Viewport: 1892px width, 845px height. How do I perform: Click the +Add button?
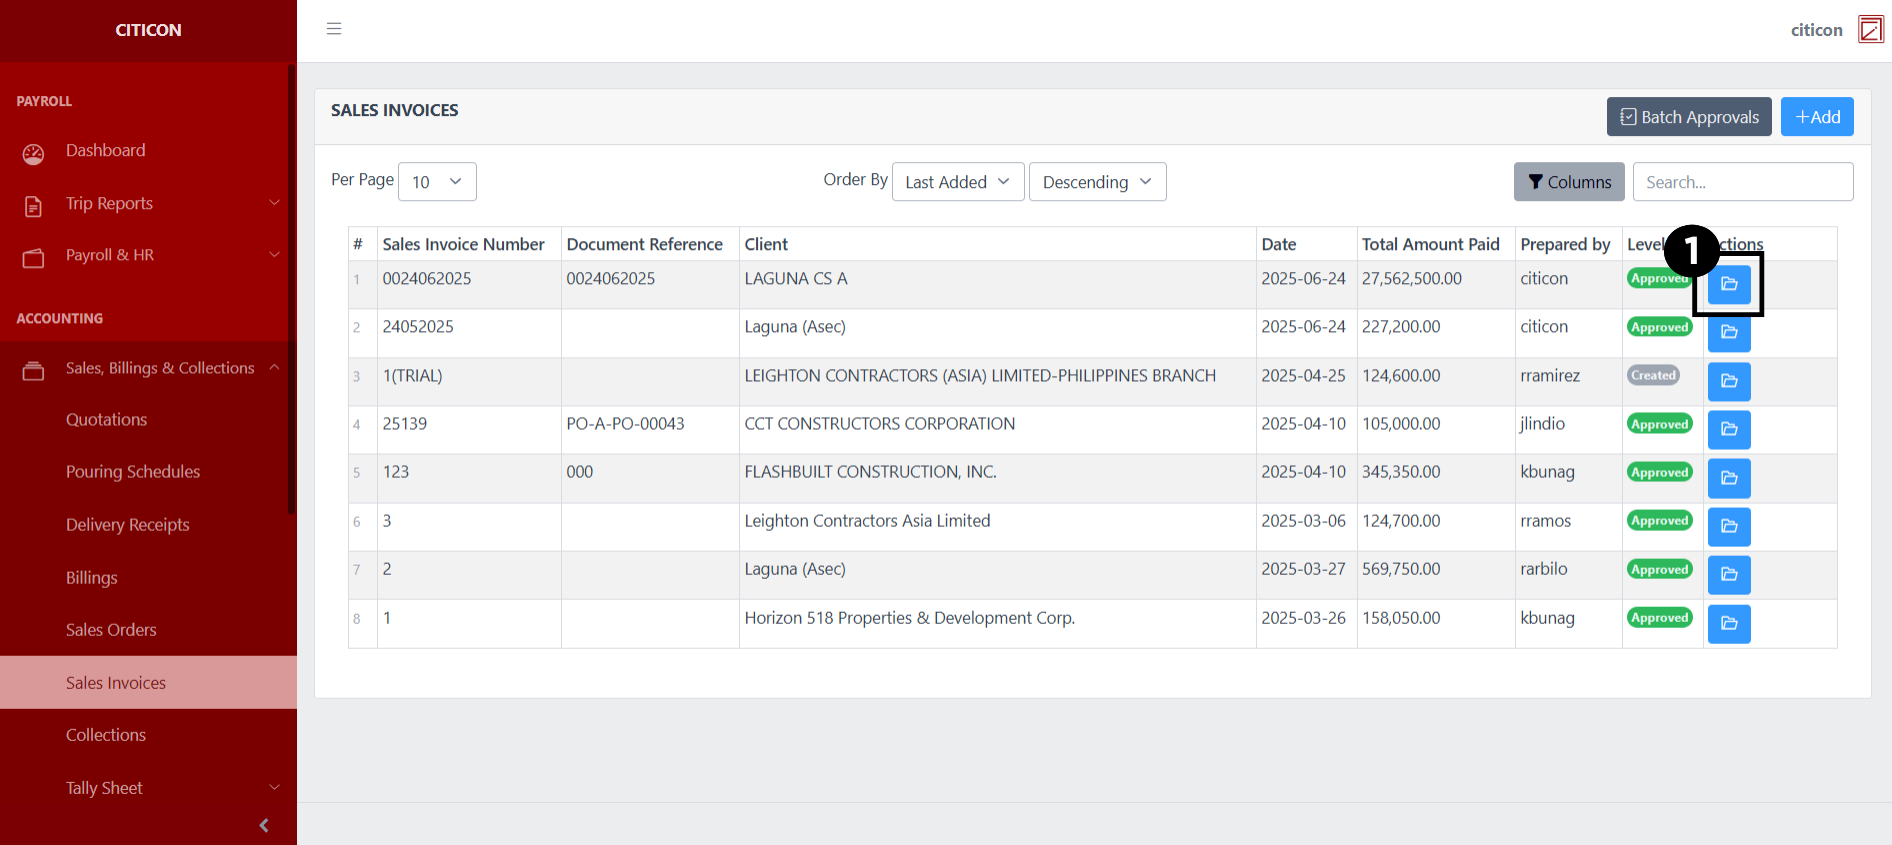1817,117
